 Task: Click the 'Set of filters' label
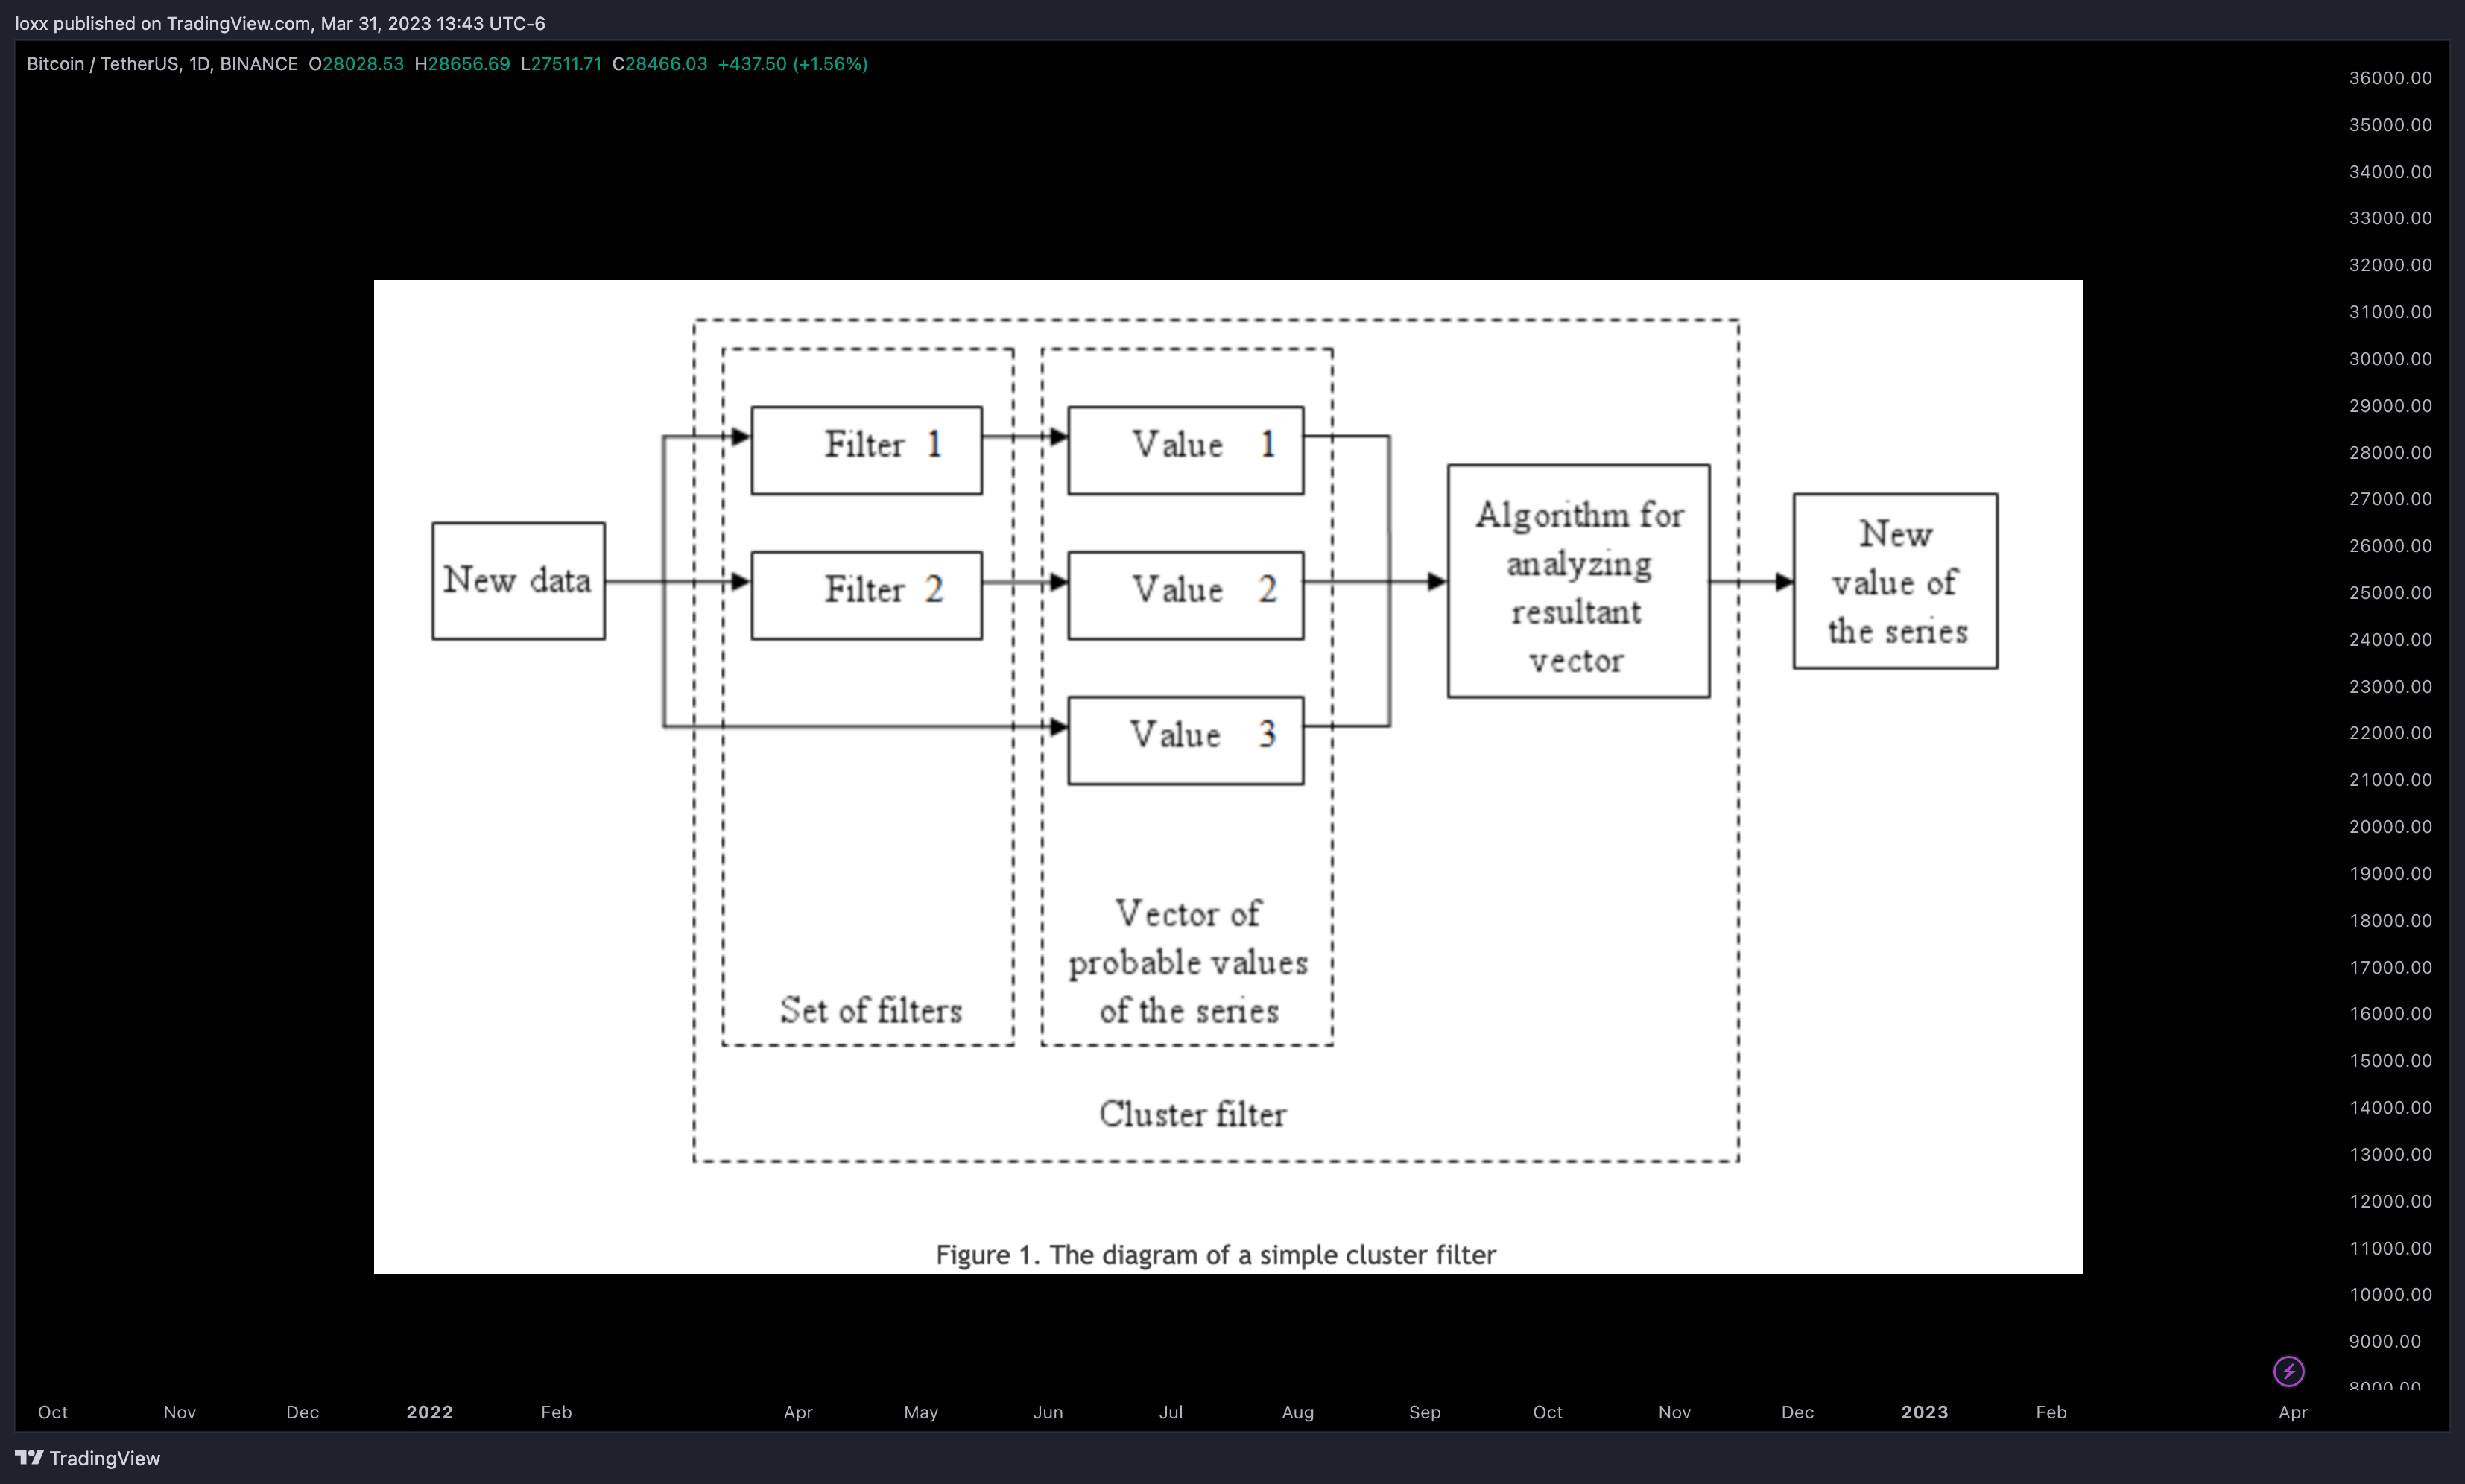[871, 1010]
